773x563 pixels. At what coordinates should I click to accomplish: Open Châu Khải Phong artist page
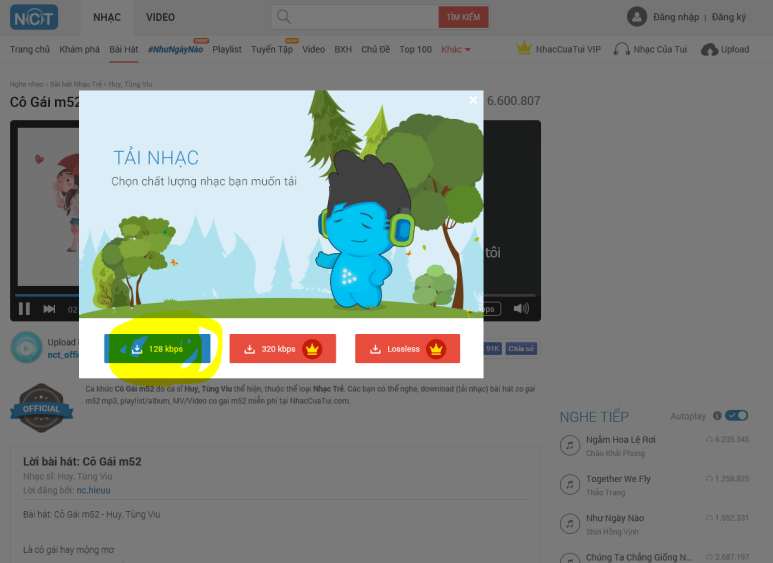pos(615,453)
